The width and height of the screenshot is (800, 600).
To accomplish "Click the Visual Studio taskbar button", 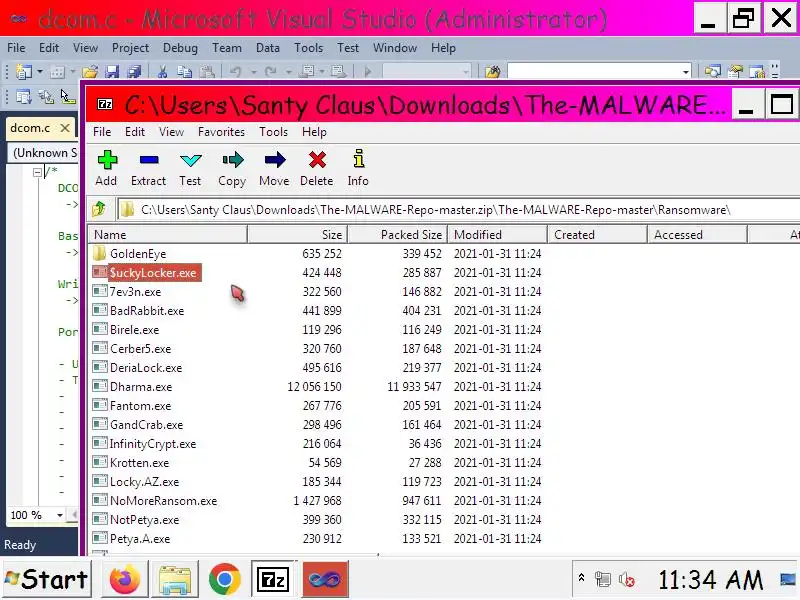I will click(325, 580).
